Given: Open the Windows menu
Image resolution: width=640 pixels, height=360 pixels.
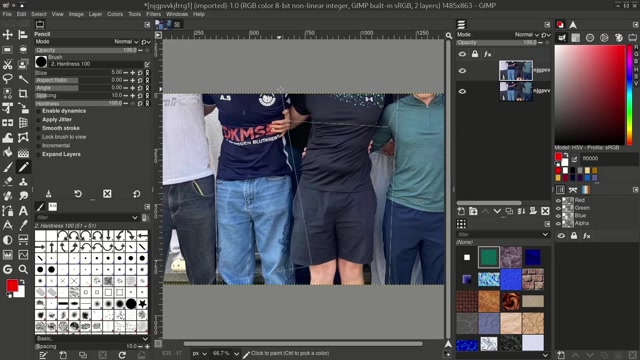Looking at the screenshot, I should tap(177, 14).
